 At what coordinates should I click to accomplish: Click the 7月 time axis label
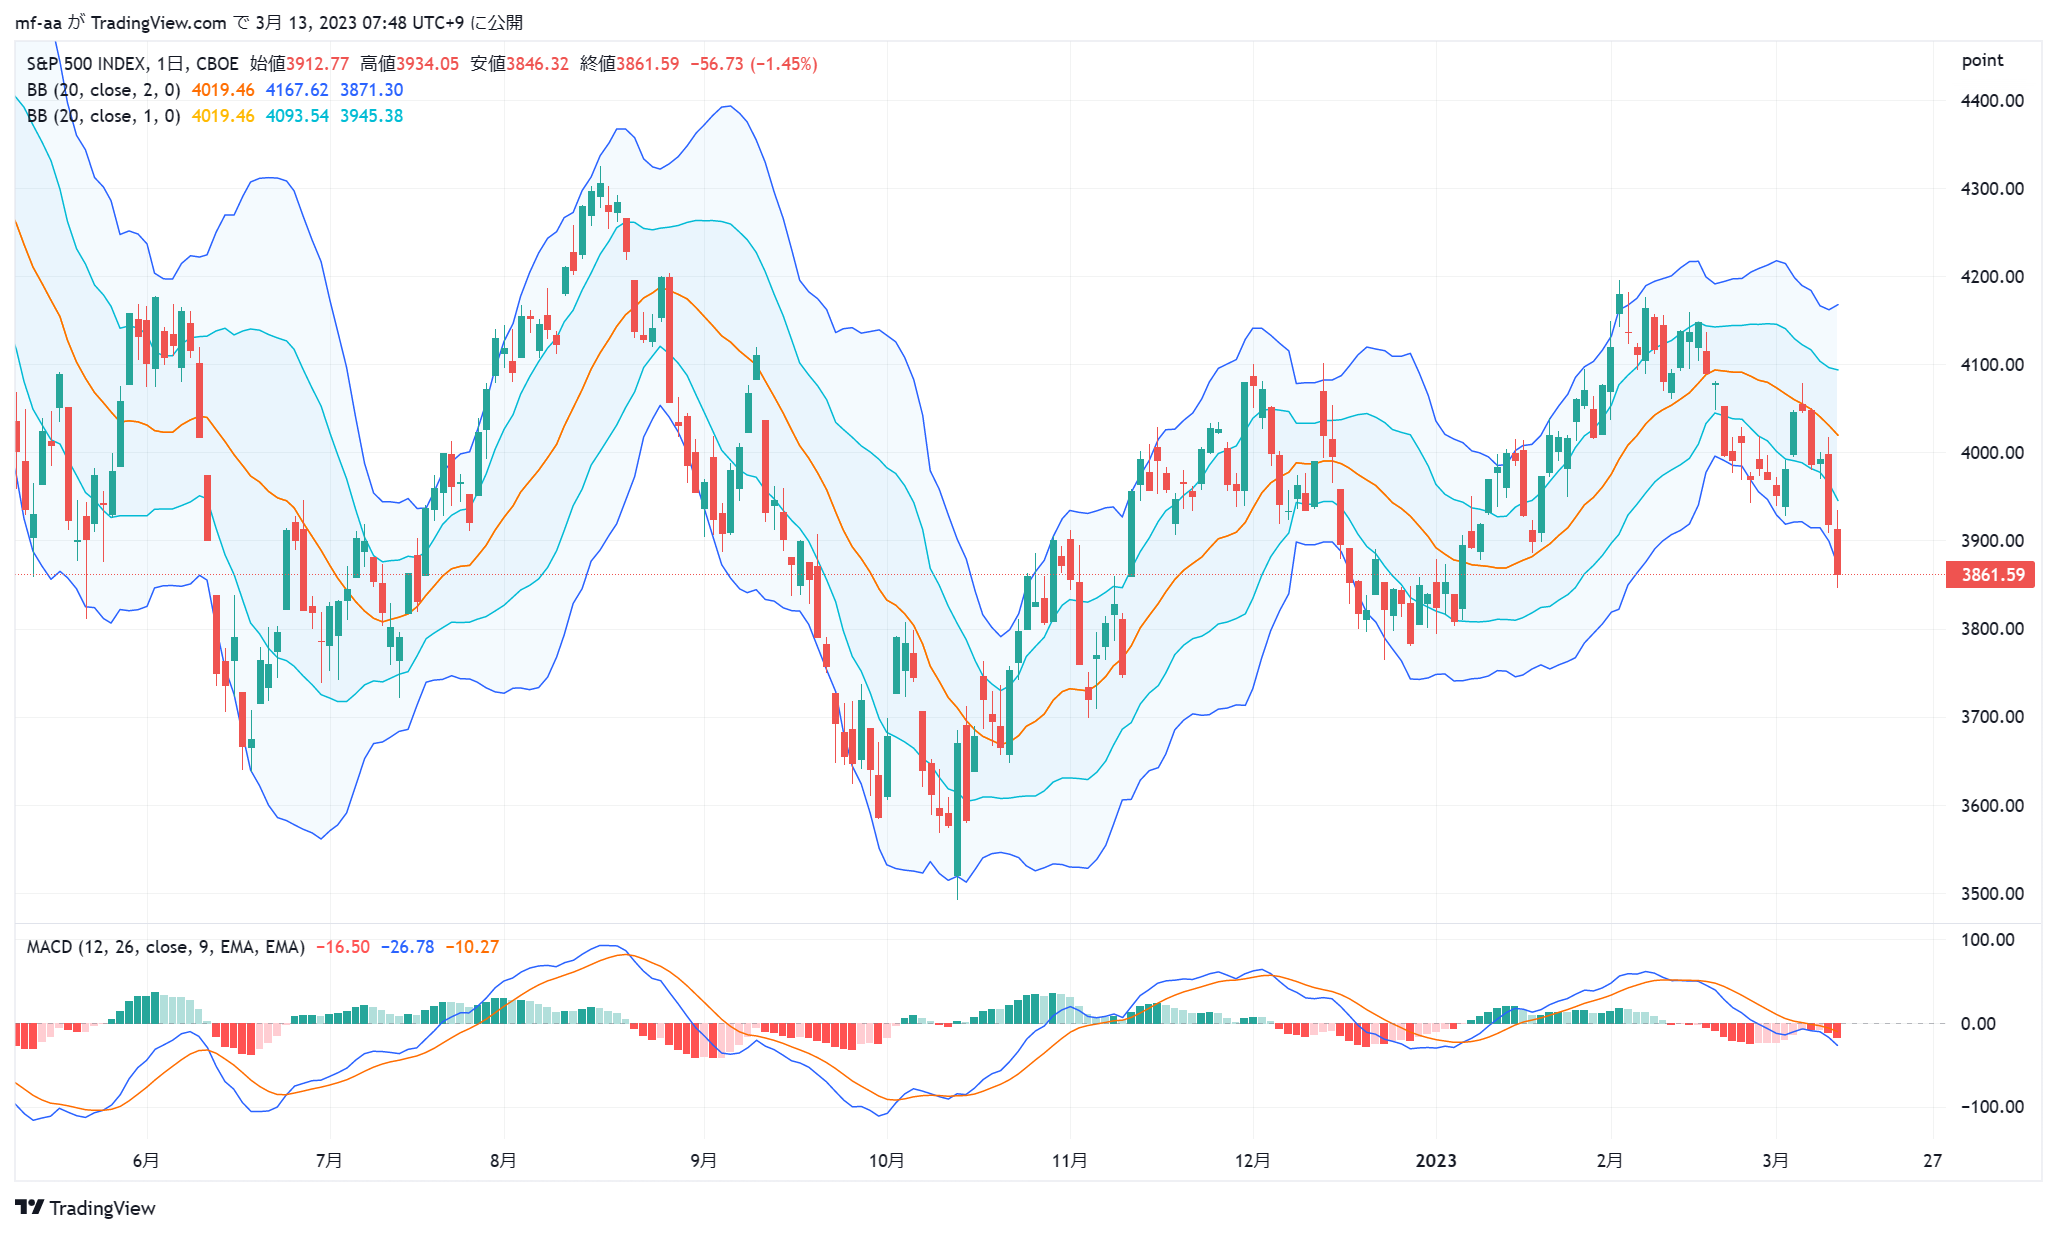click(329, 1161)
